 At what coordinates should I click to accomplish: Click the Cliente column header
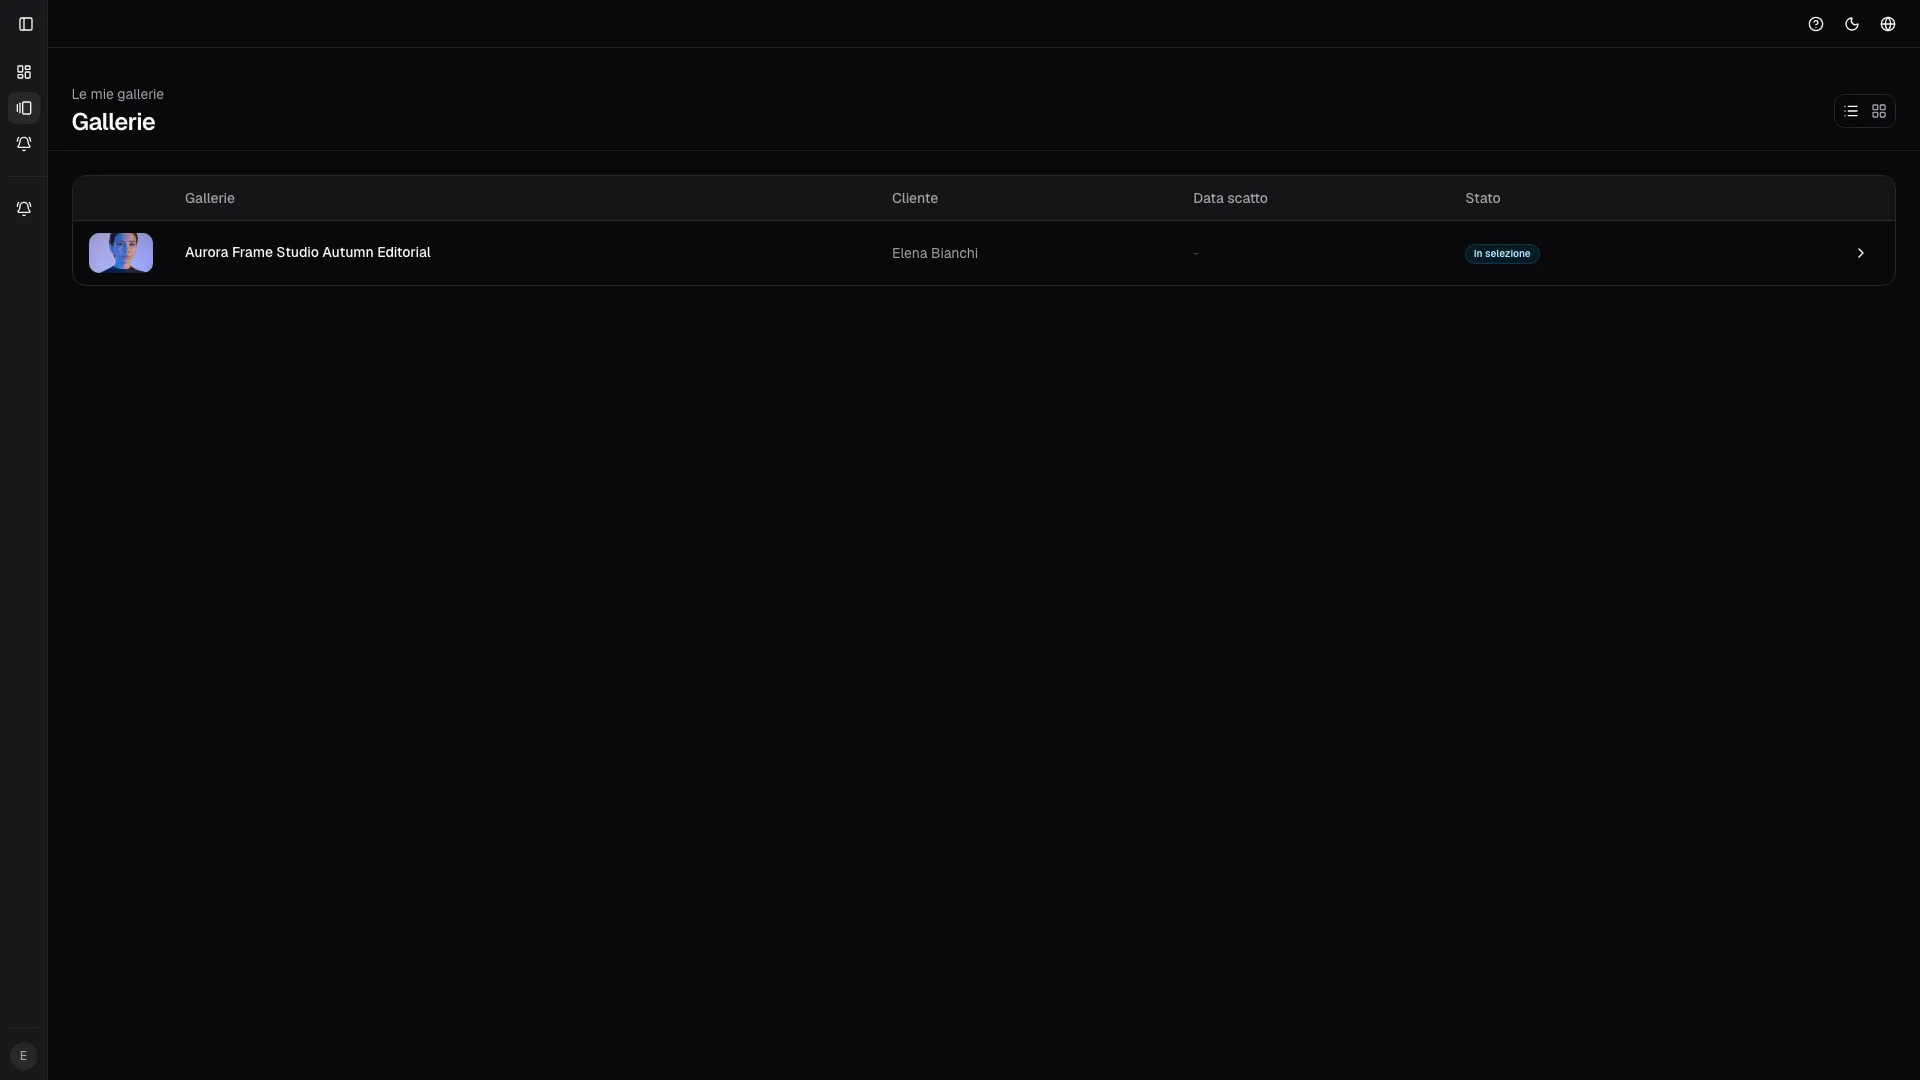tap(915, 198)
